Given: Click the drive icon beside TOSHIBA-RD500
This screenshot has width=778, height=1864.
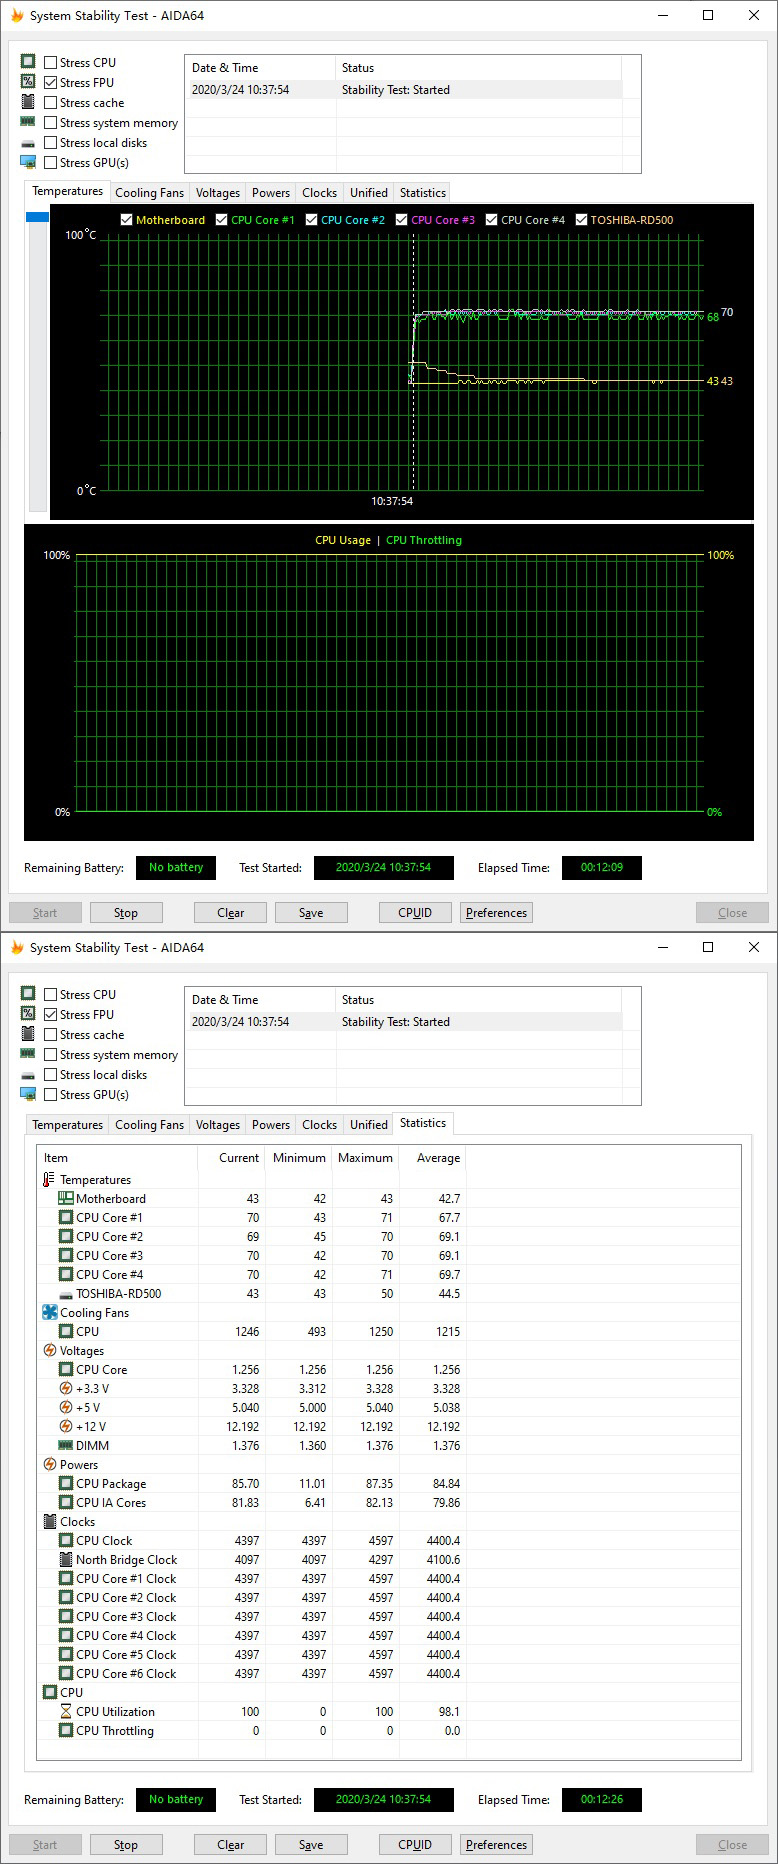Looking at the screenshot, I should (x=66, y=1294).
